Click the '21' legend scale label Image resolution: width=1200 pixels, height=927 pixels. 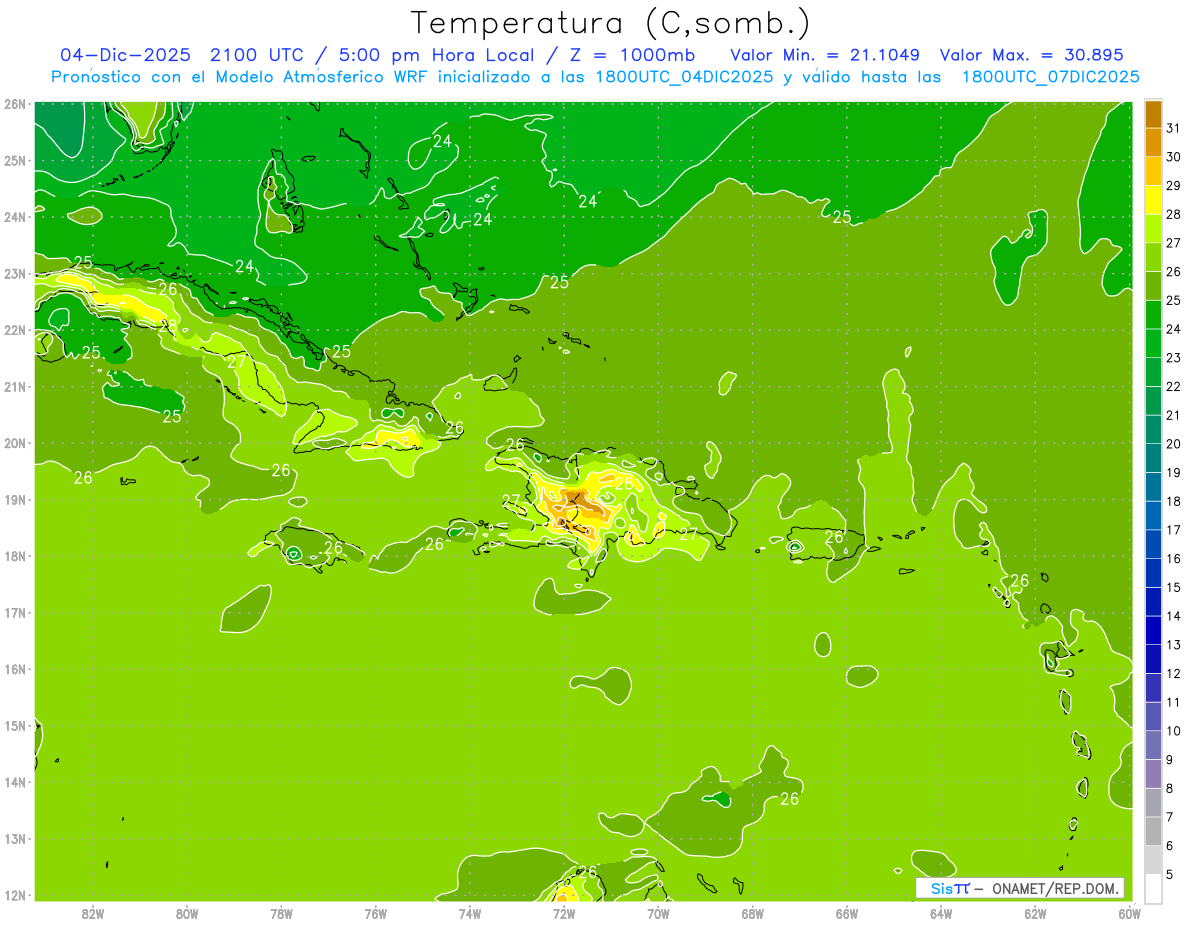point(1174,415)
